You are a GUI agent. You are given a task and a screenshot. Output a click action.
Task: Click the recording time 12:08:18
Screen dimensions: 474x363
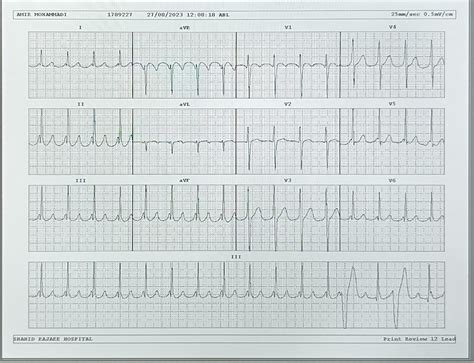point(200,15)
